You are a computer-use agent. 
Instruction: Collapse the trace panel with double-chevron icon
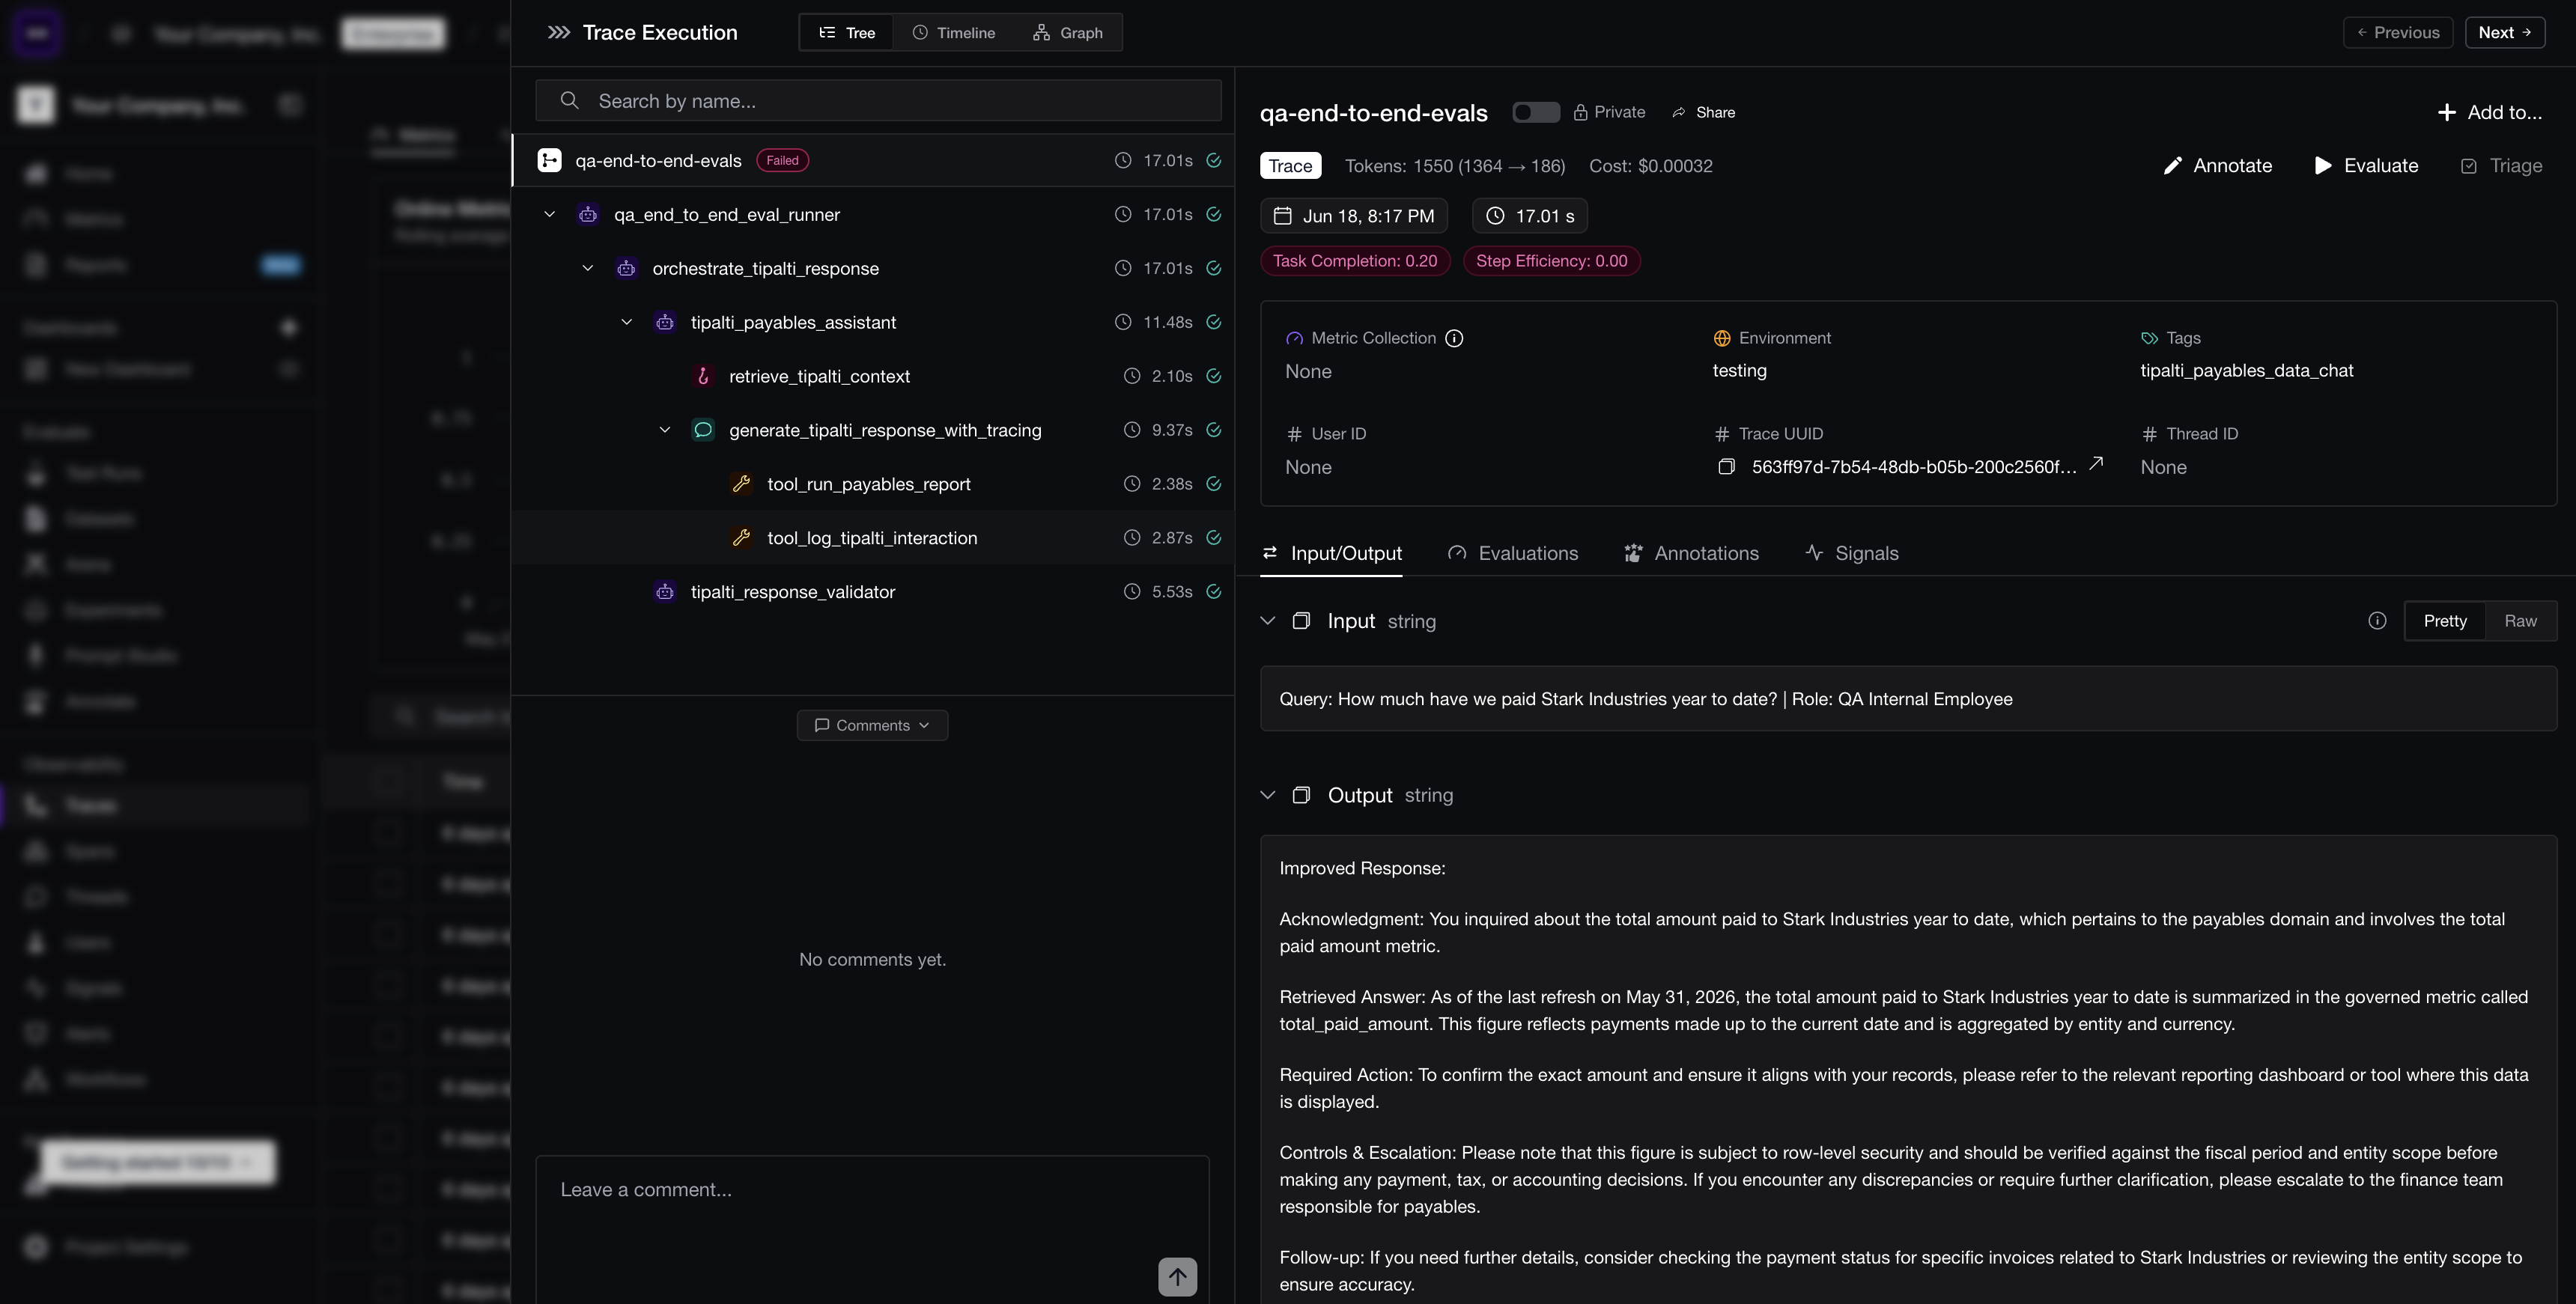[x=558, y=33]
